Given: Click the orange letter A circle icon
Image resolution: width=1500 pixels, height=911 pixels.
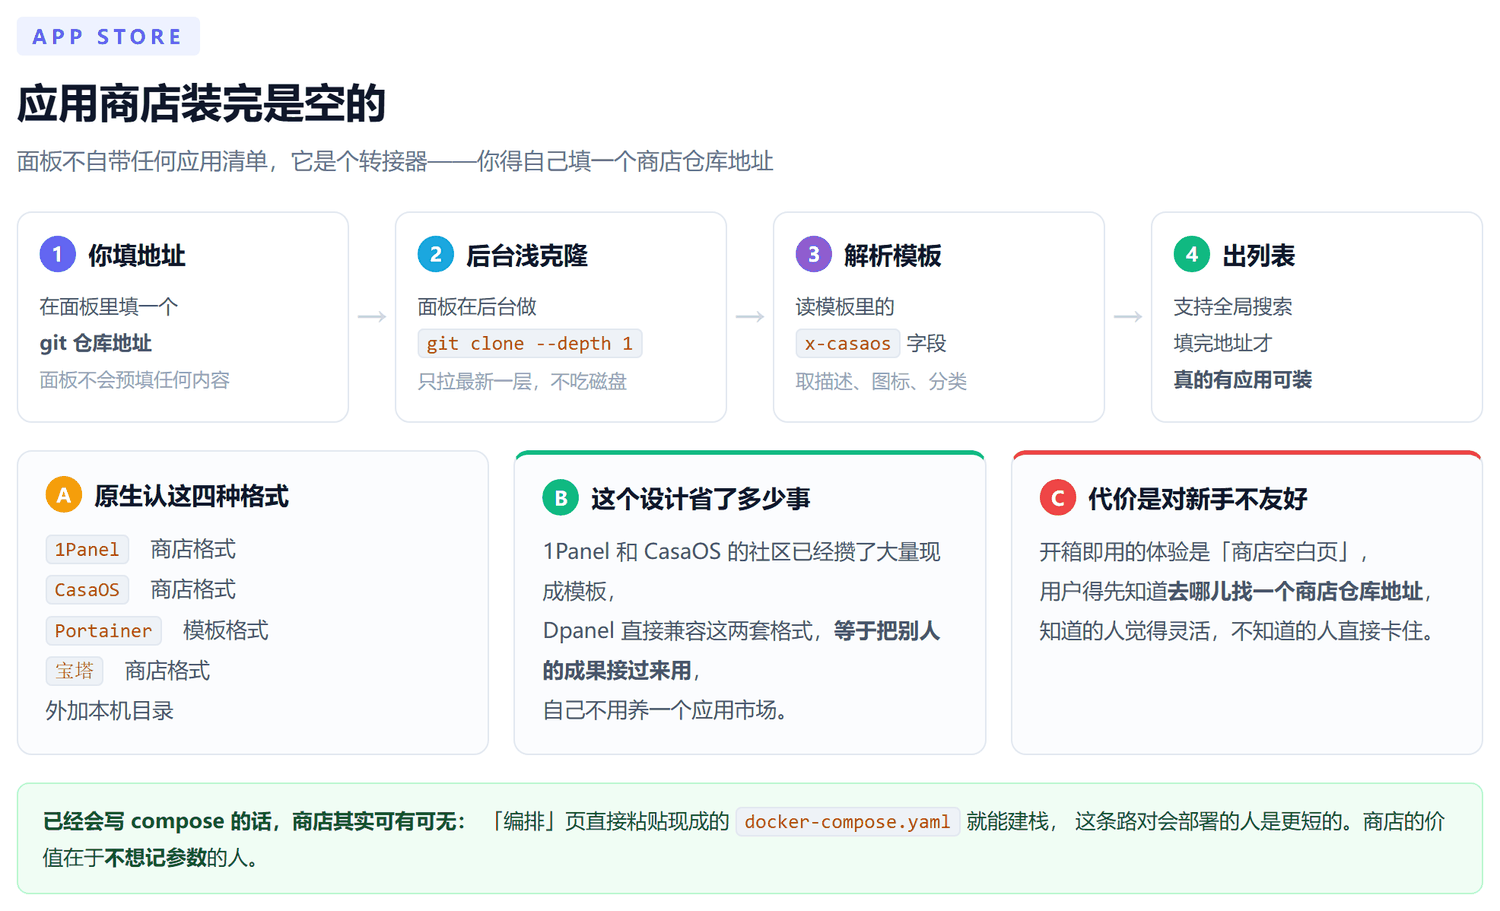Looking at the screenshot, I should pos(64,495).
